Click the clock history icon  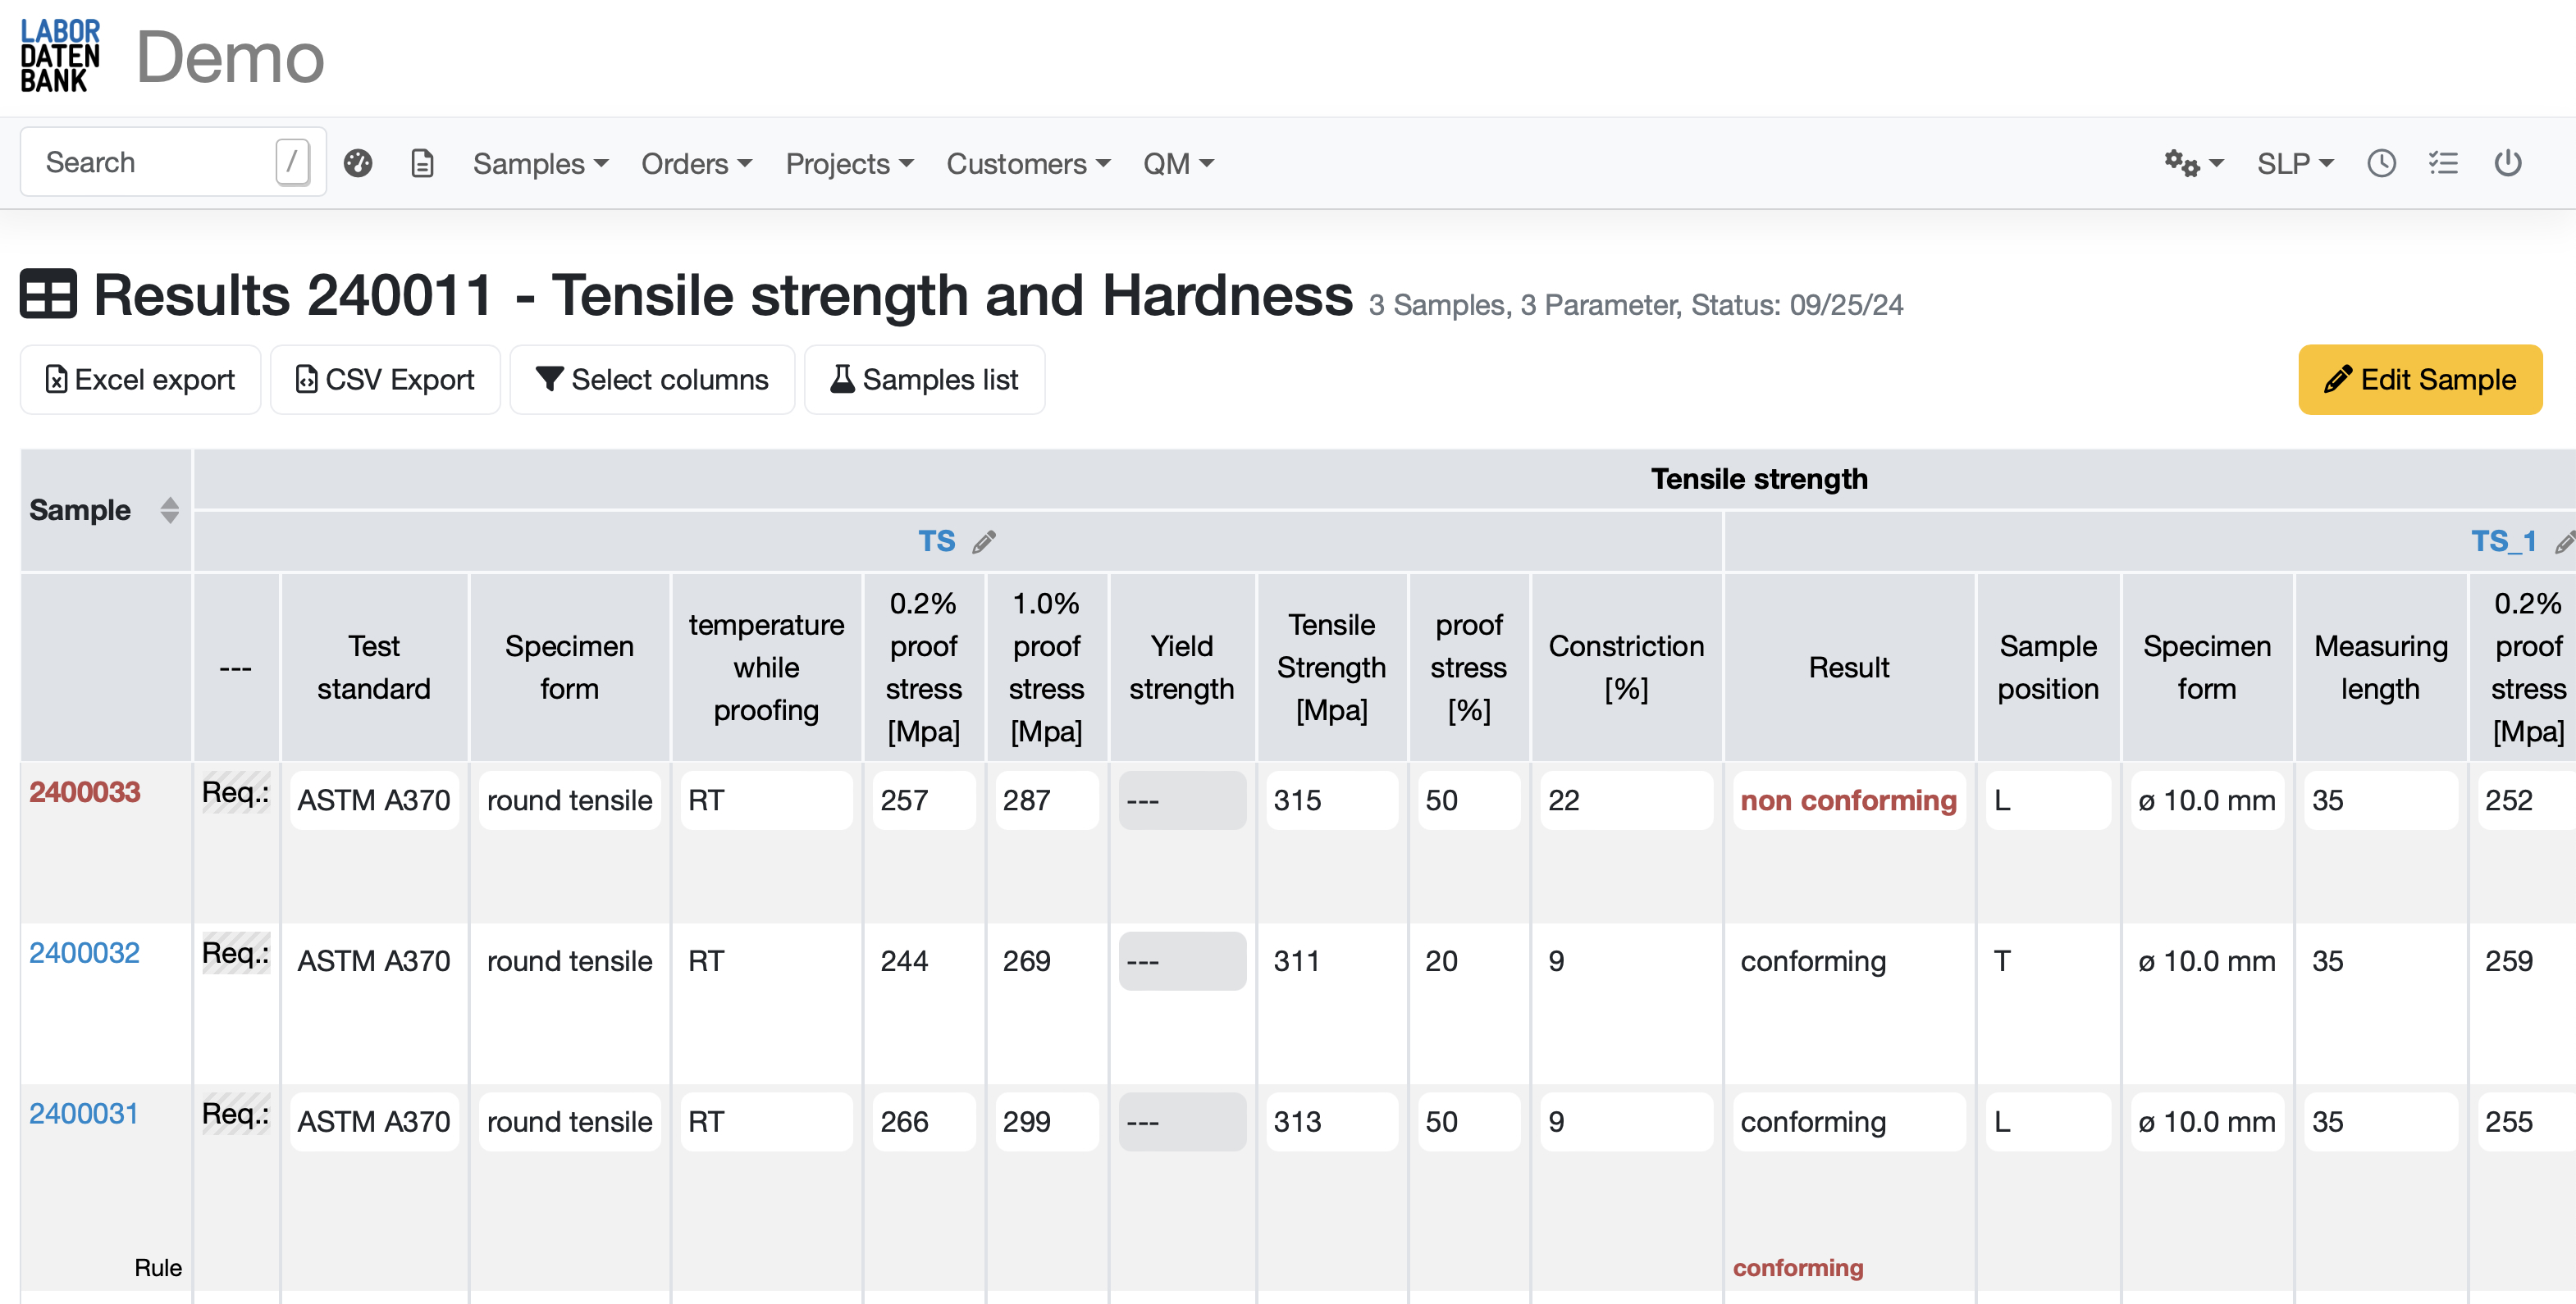pos(2381,163)
